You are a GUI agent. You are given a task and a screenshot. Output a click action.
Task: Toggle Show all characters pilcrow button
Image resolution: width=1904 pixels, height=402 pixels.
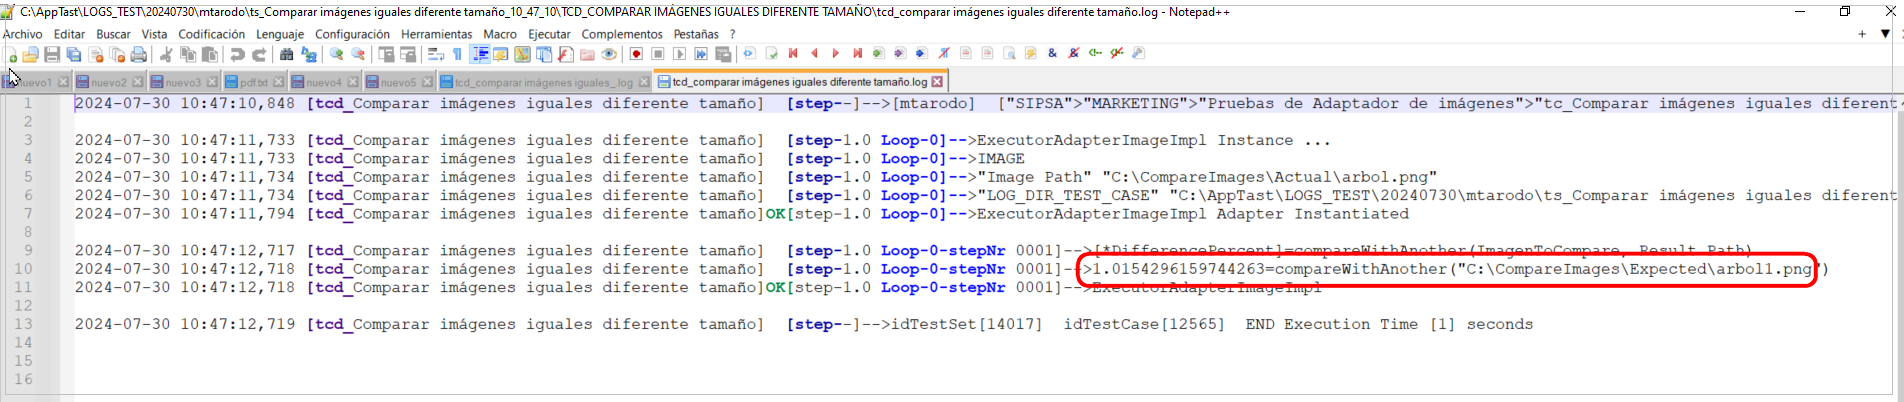457,54
